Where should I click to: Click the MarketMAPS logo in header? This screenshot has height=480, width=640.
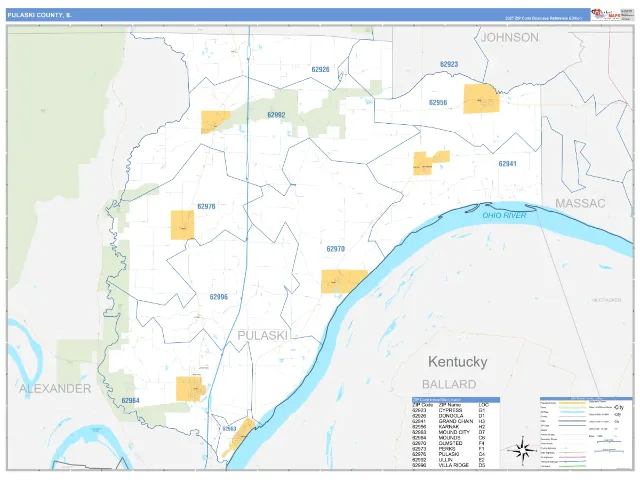point(605,15)
